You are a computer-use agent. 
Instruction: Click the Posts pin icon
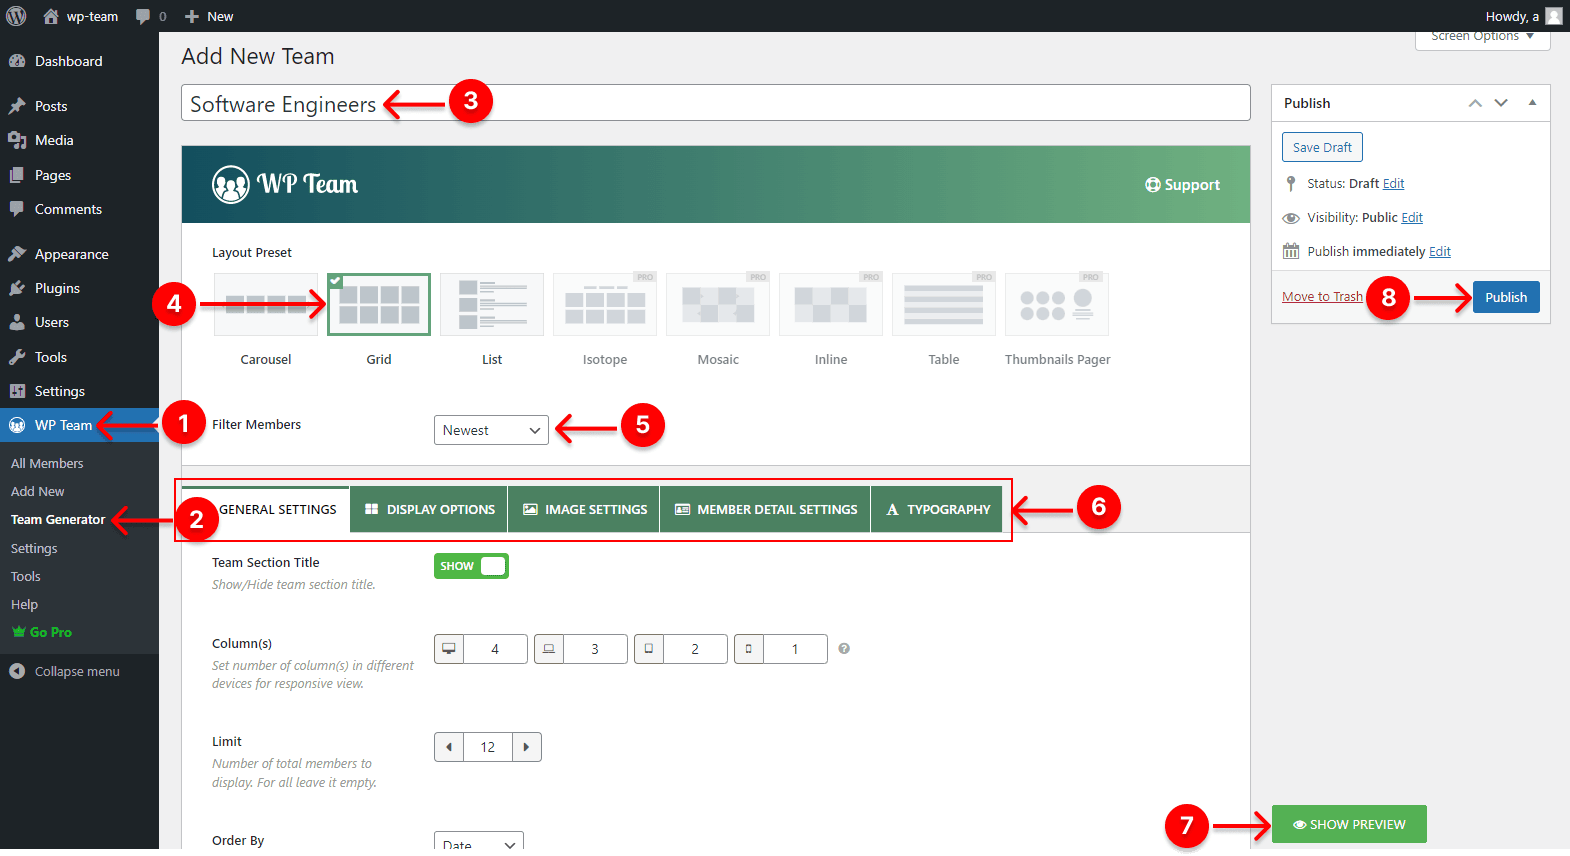click(x=17, y=106)
